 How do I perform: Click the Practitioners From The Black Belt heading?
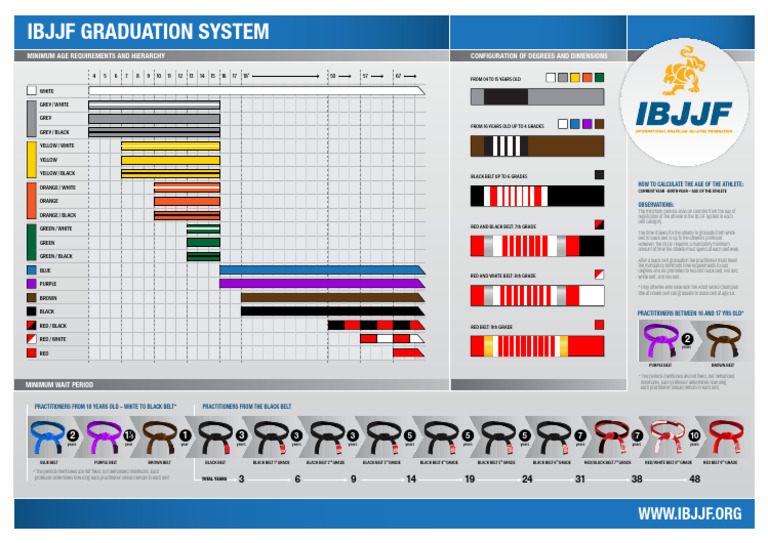click(x=247, y=406)
